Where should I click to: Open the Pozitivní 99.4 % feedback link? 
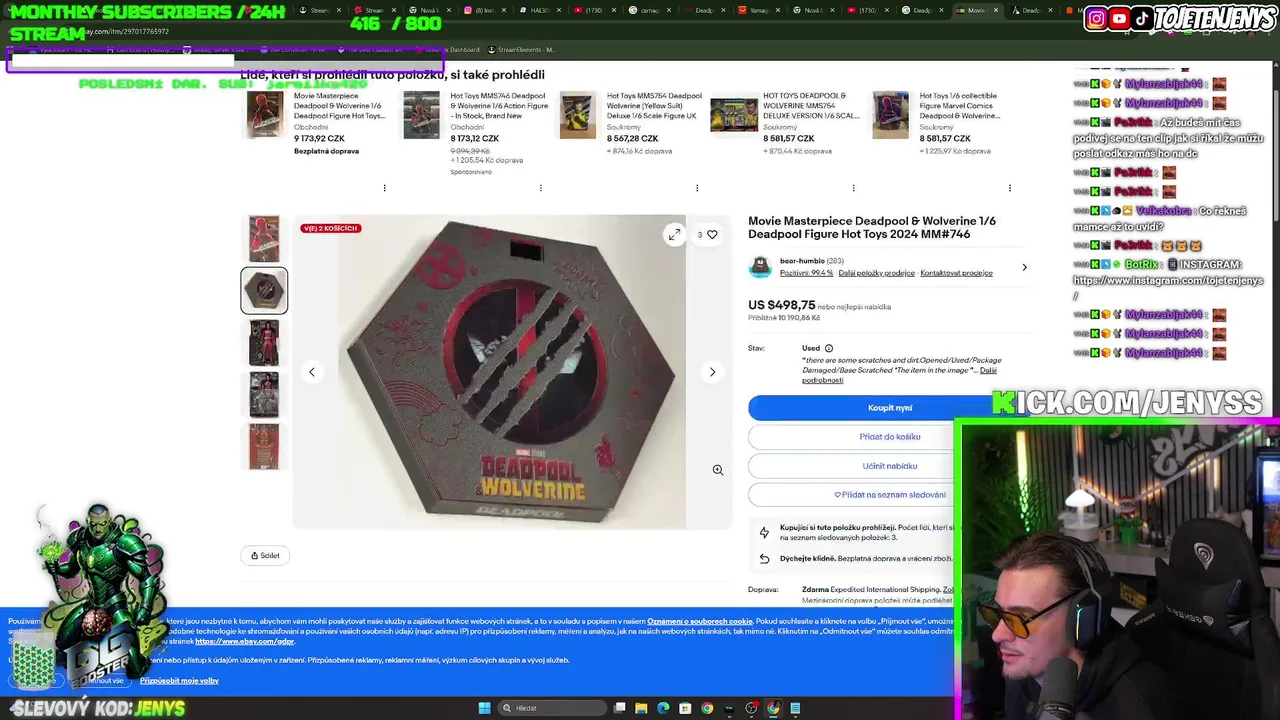pyautogui.click(x=806, y=273)
